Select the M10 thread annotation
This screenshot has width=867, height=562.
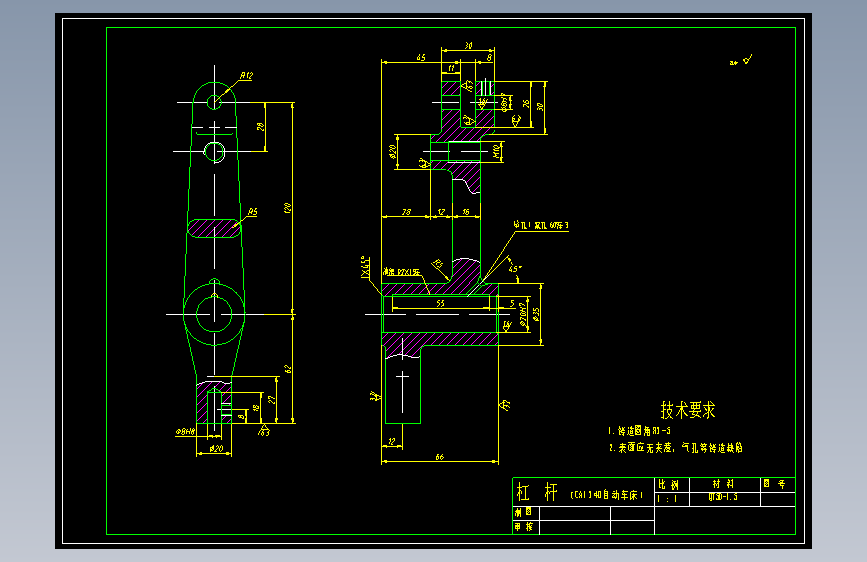click(497, 150)
